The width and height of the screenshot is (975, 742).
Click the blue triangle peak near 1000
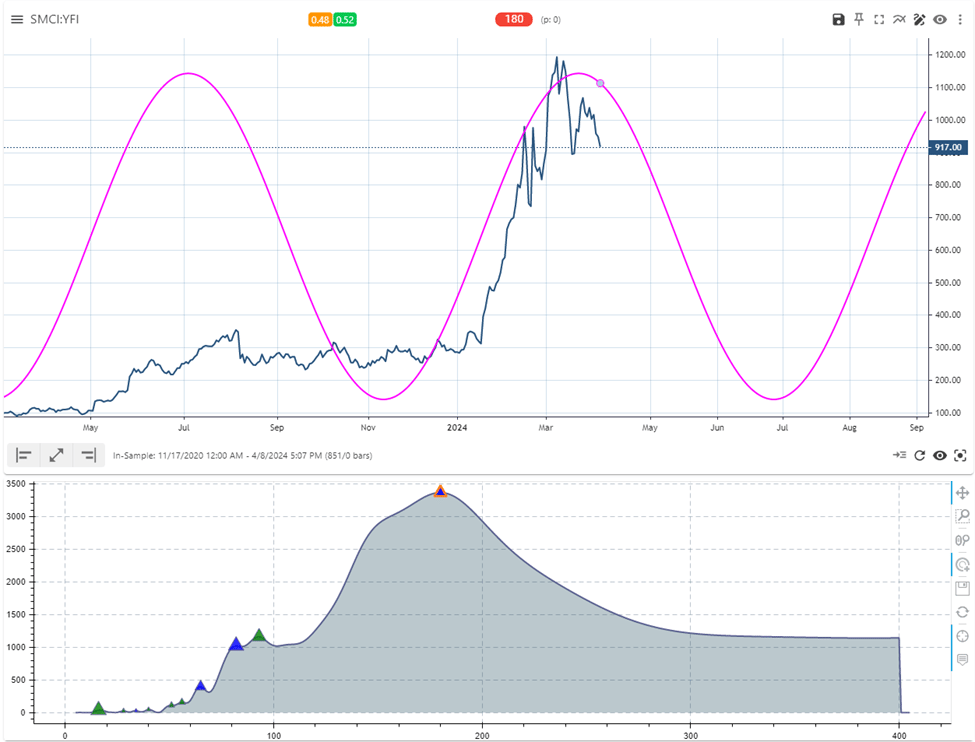(x=236, y=644)
